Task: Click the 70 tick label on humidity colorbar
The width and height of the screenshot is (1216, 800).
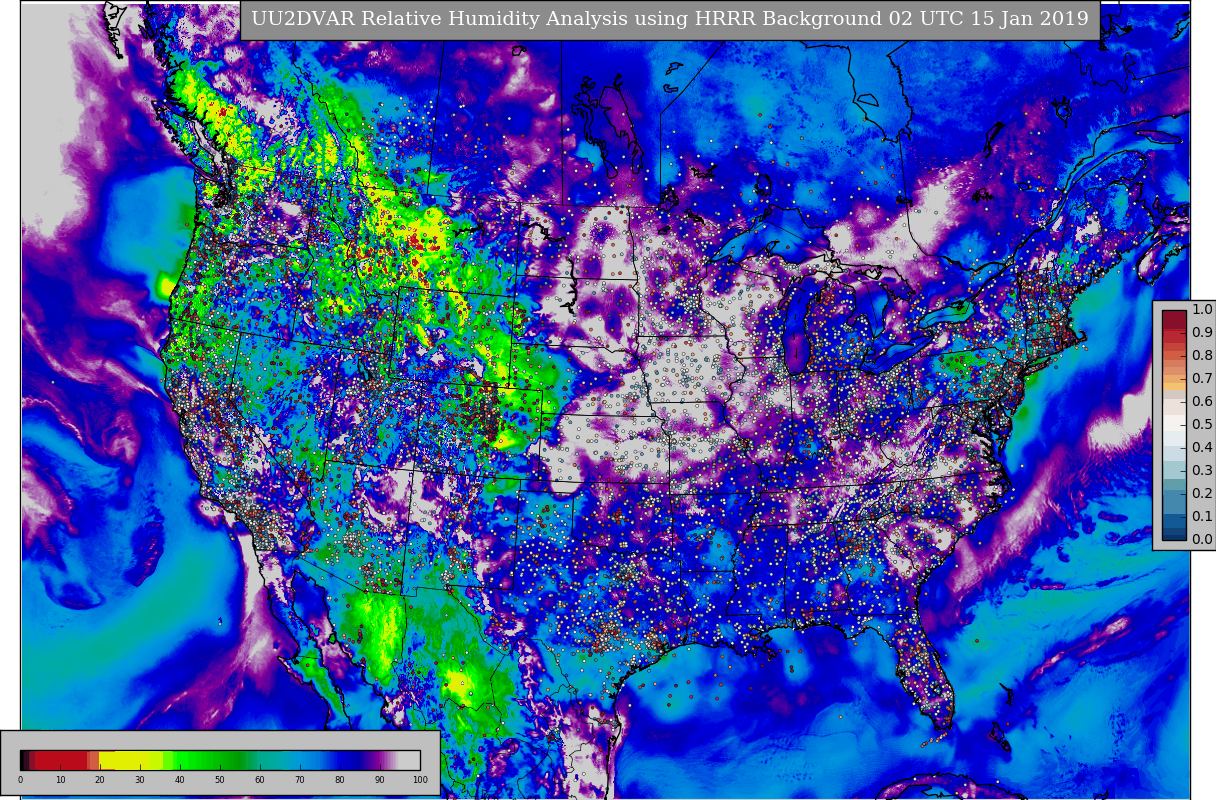Action: pos(300,780)
